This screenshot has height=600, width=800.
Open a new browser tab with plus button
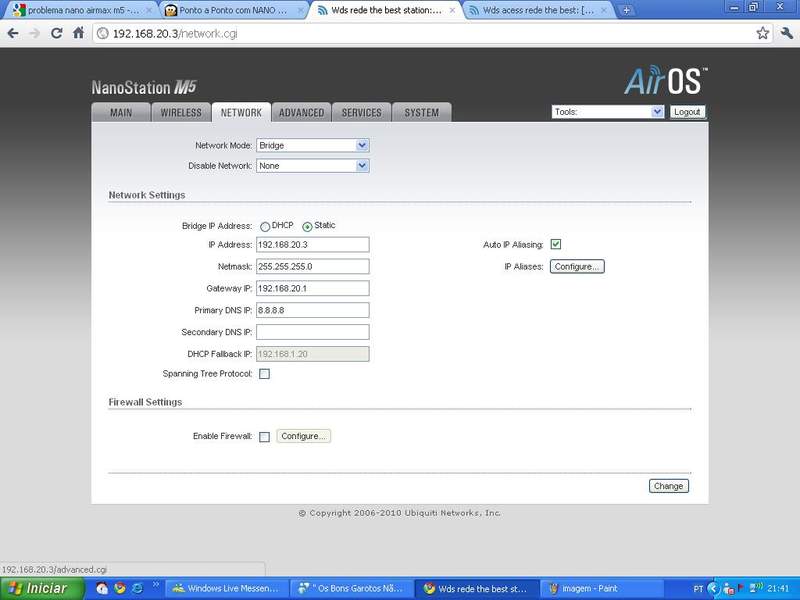(626, 10)
